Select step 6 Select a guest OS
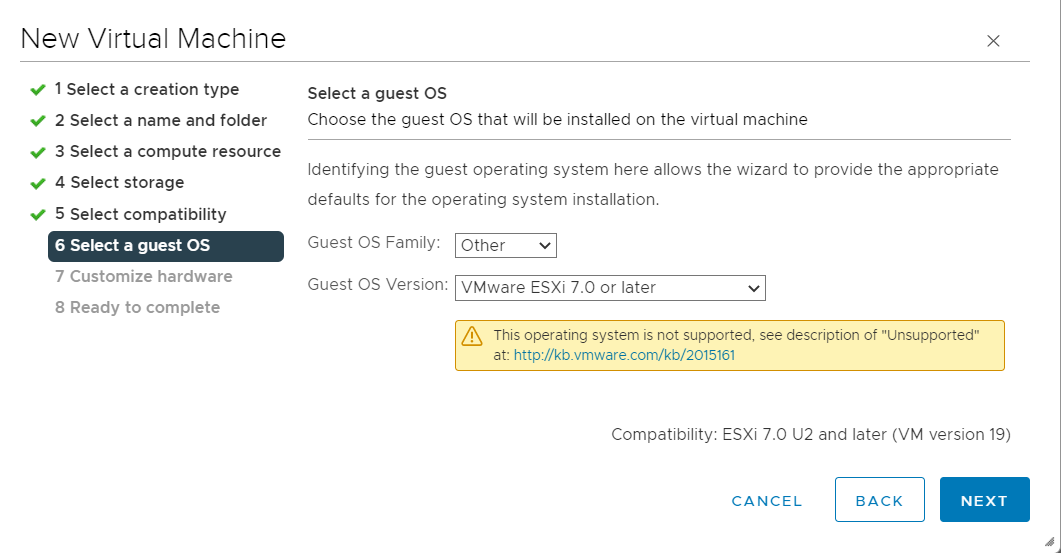Viewport: 1061px width, 553px height. (166, 246)
